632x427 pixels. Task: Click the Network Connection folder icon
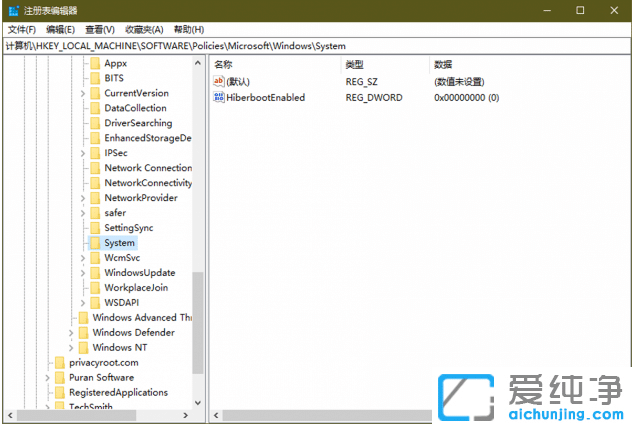pyautogui.click(x=95, y=168)
